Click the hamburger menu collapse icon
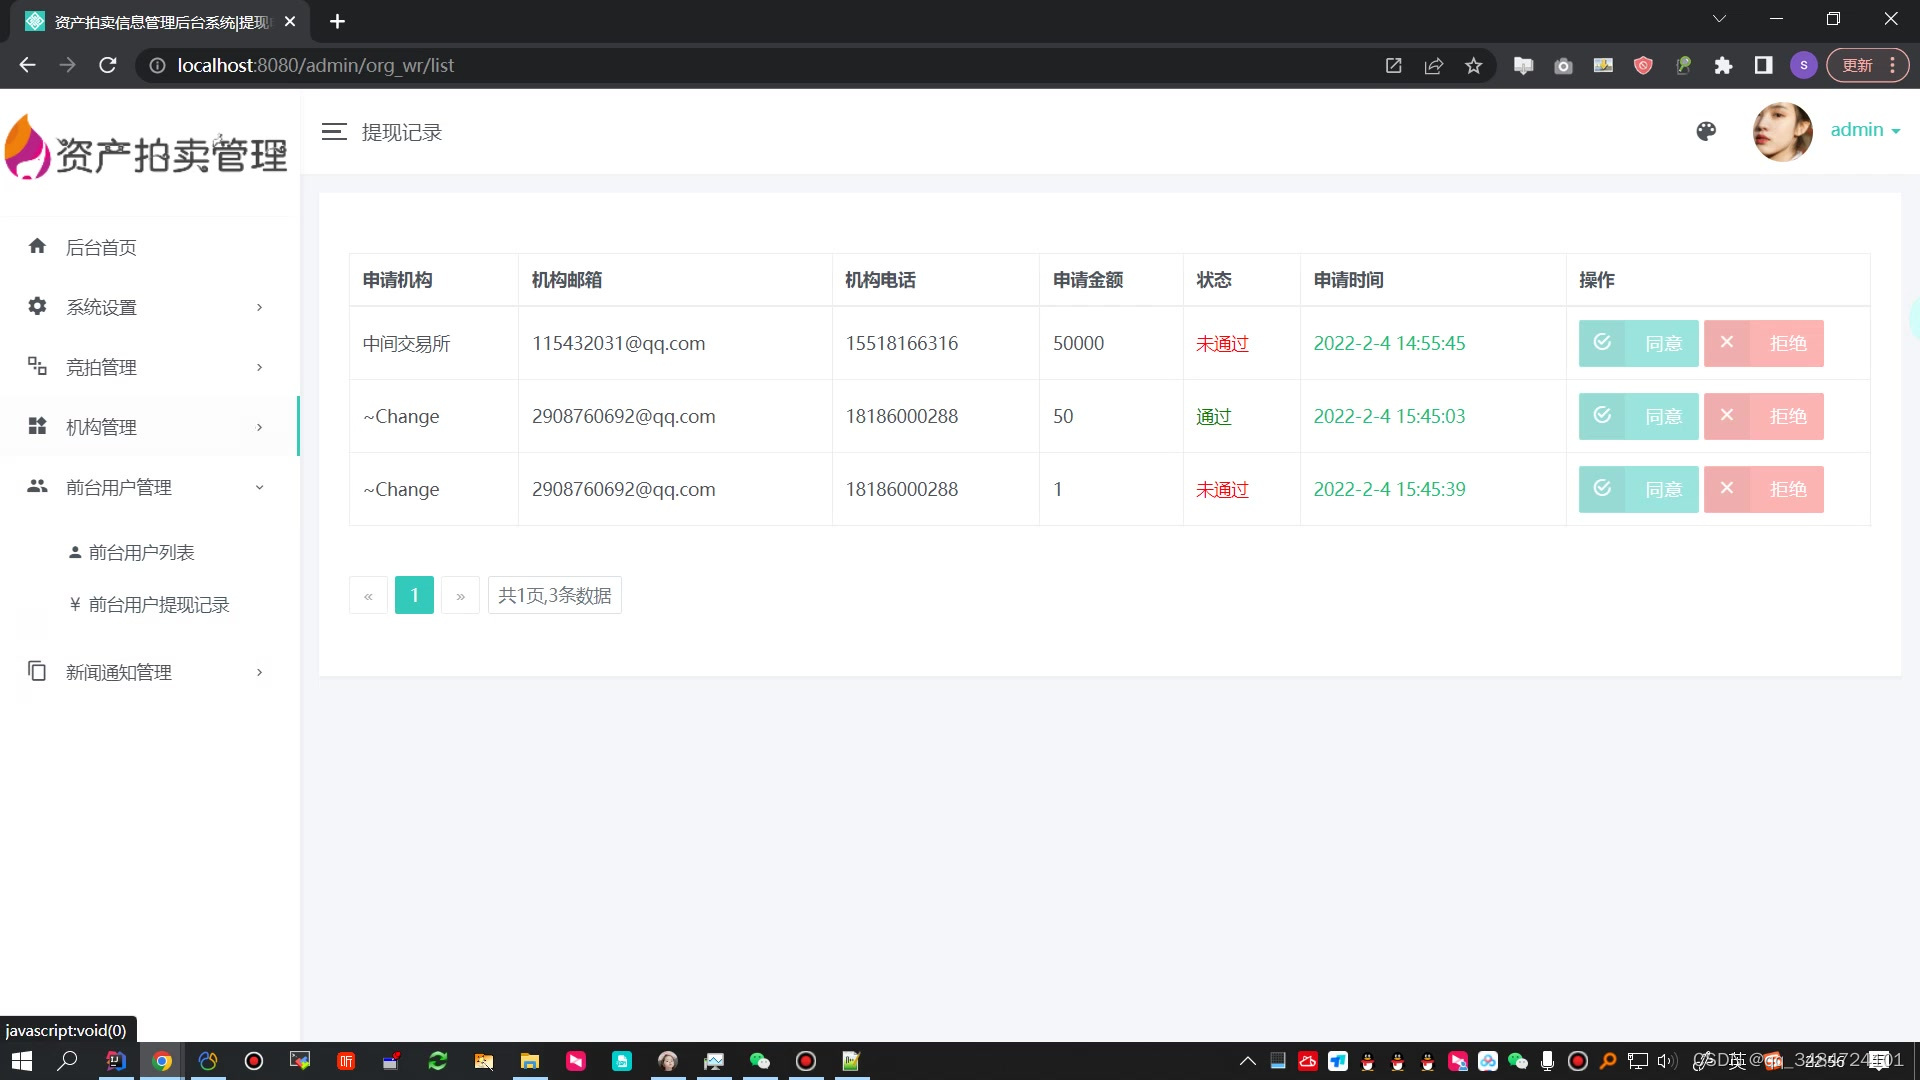This screenshot has width=1920, height=1080. (x=334, y=132)
